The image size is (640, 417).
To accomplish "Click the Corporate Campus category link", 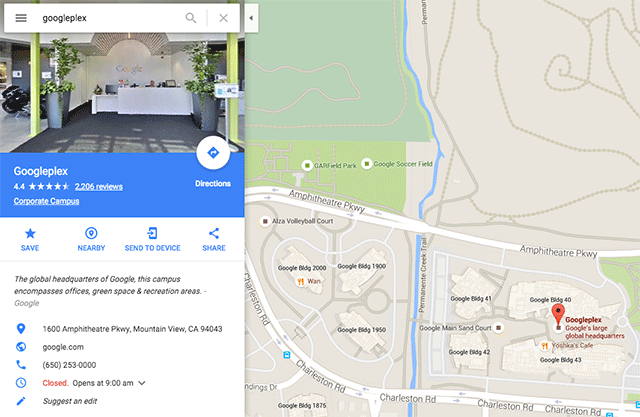I will 46,201.
